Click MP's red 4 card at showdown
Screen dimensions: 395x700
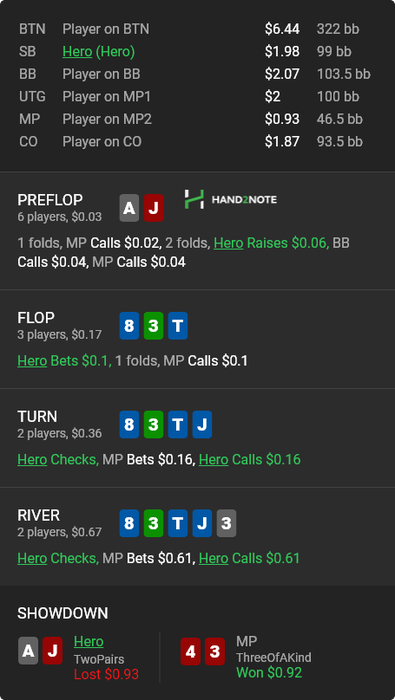click(x=191, y=651)
